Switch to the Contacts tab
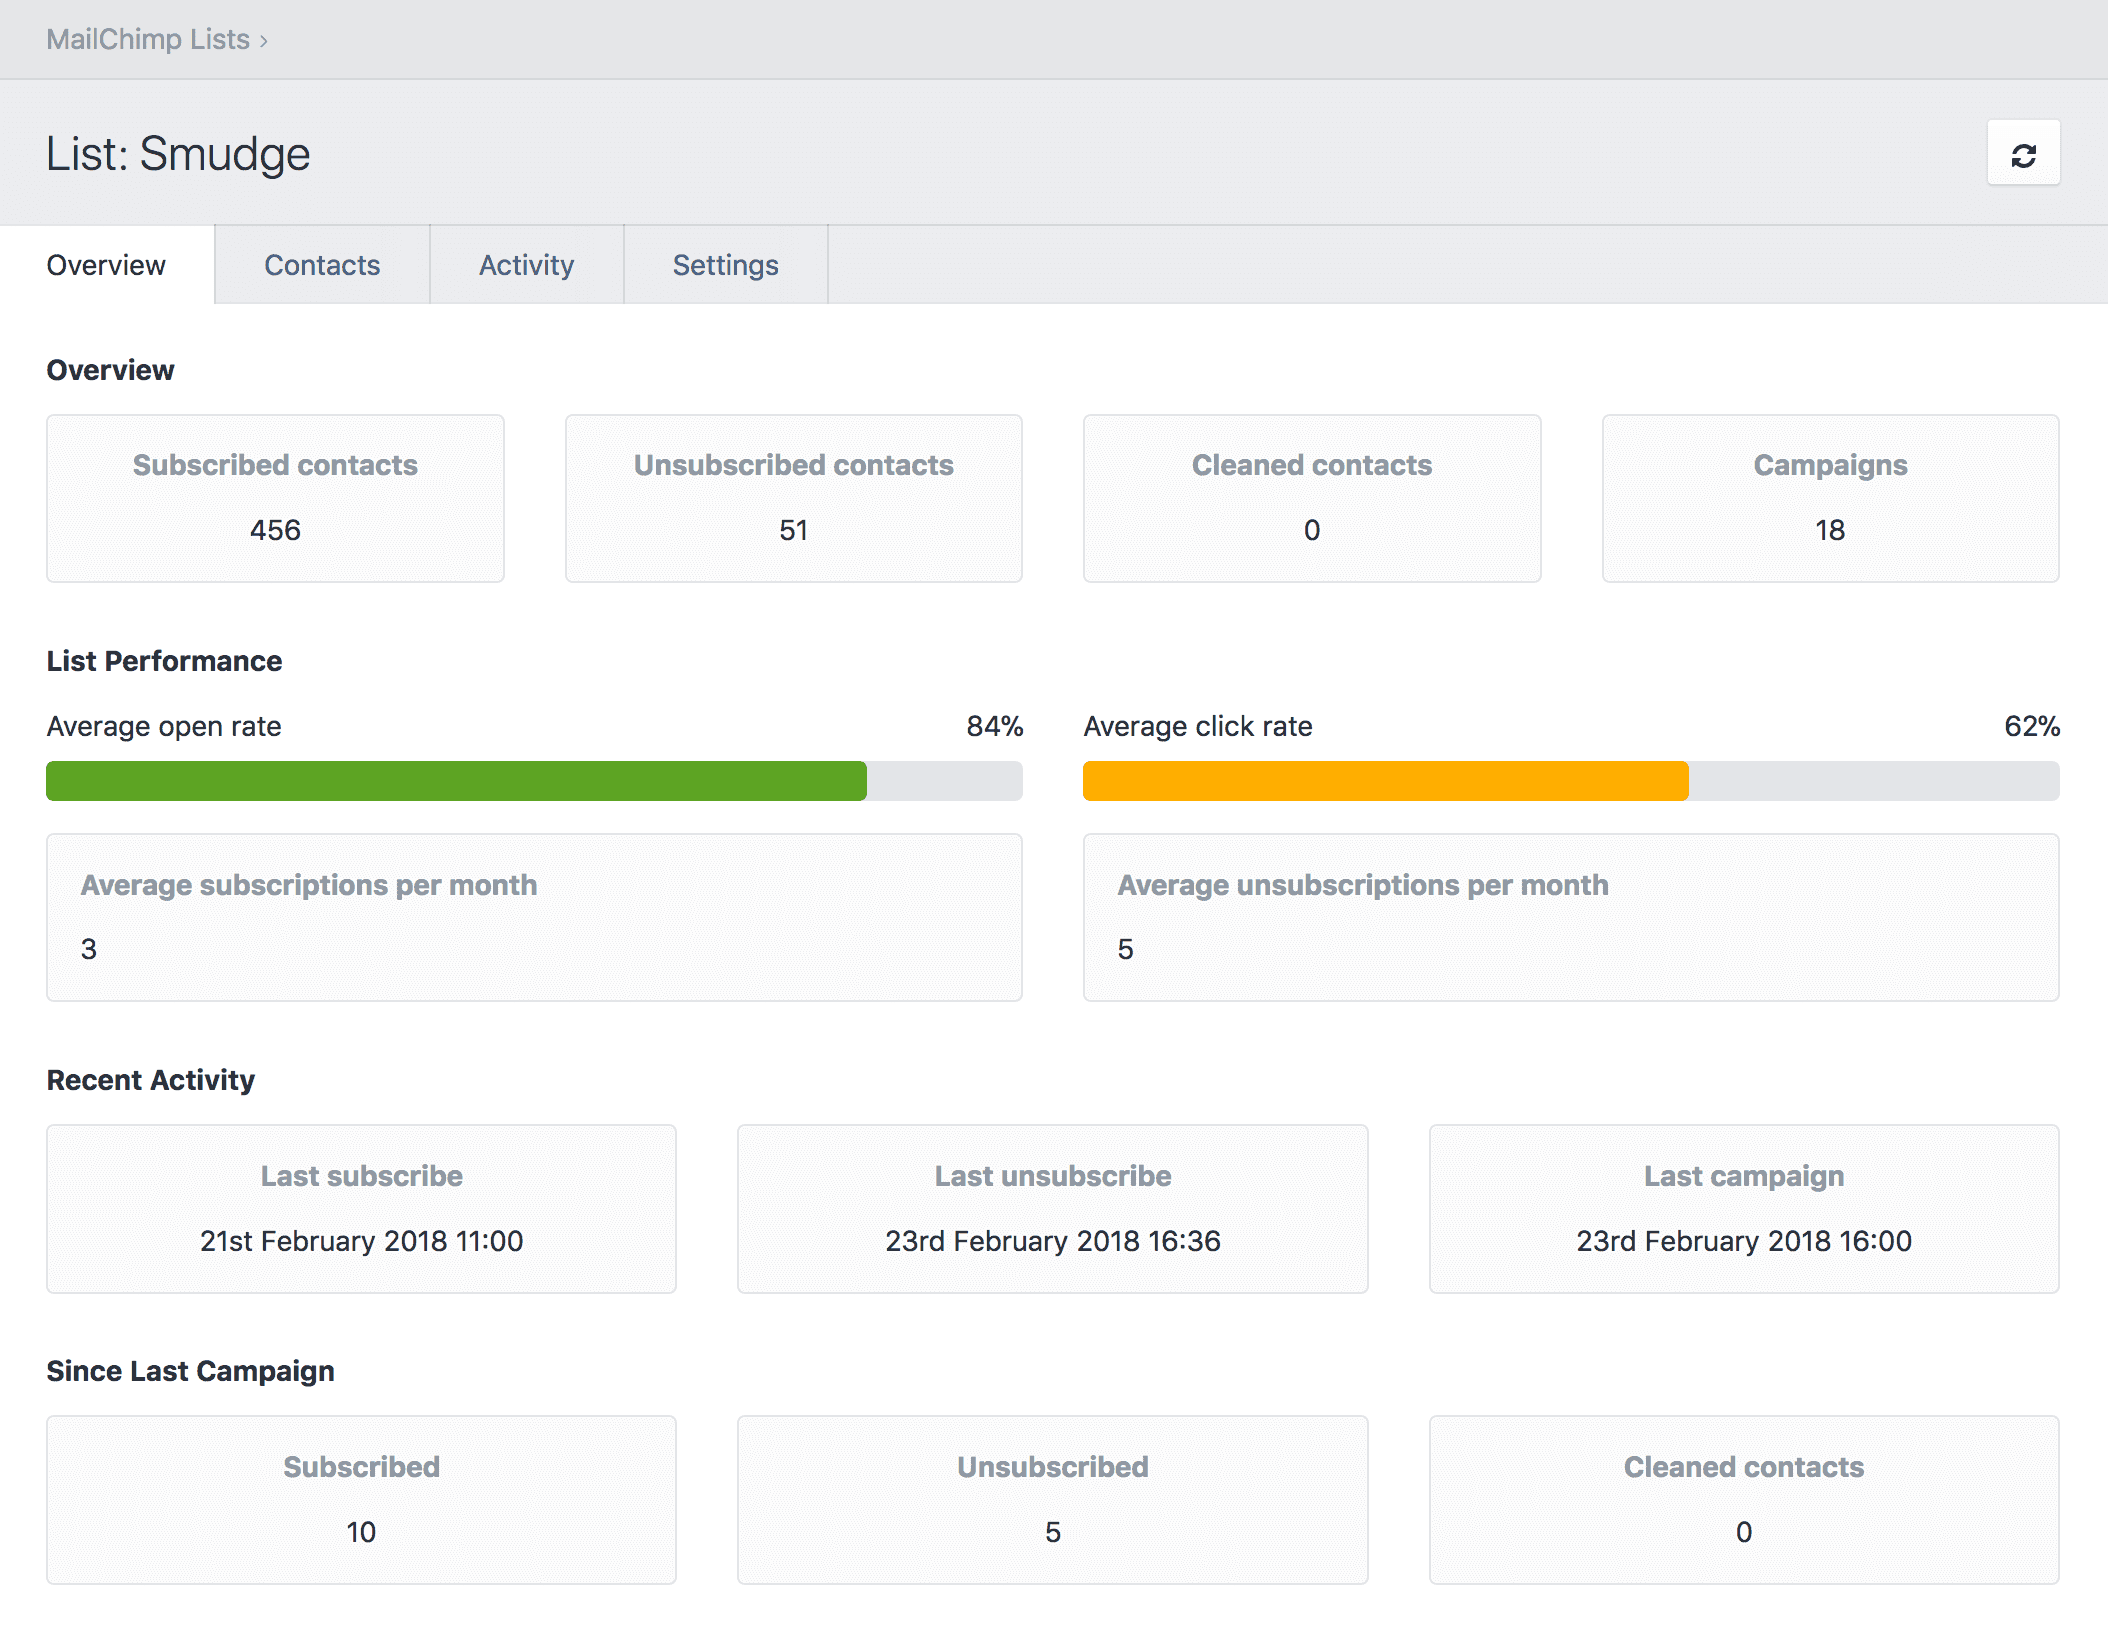Image resolution: width=2108 pixels, height=1646 pixels. (322, 265)
